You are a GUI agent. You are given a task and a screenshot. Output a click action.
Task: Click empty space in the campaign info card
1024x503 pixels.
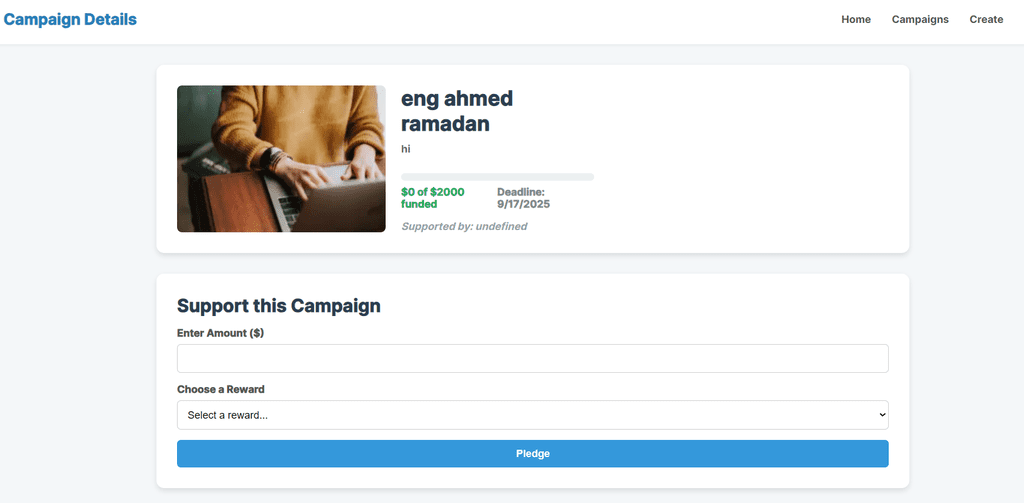tap(750, 160)
